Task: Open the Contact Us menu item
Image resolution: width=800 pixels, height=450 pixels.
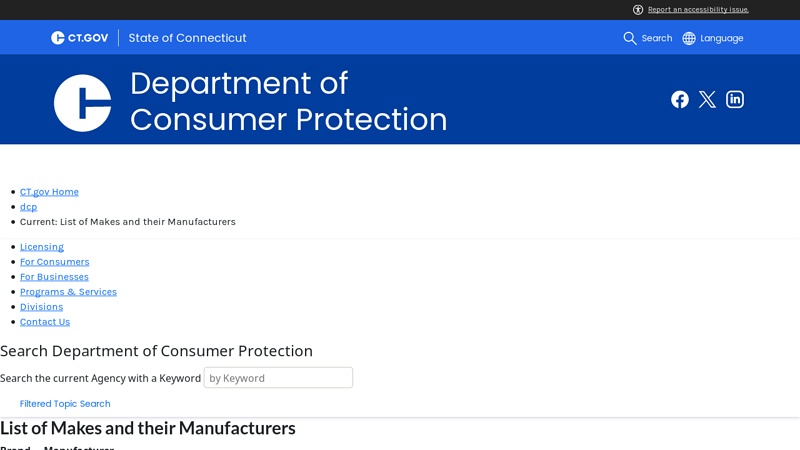Action: coord(45,322)
